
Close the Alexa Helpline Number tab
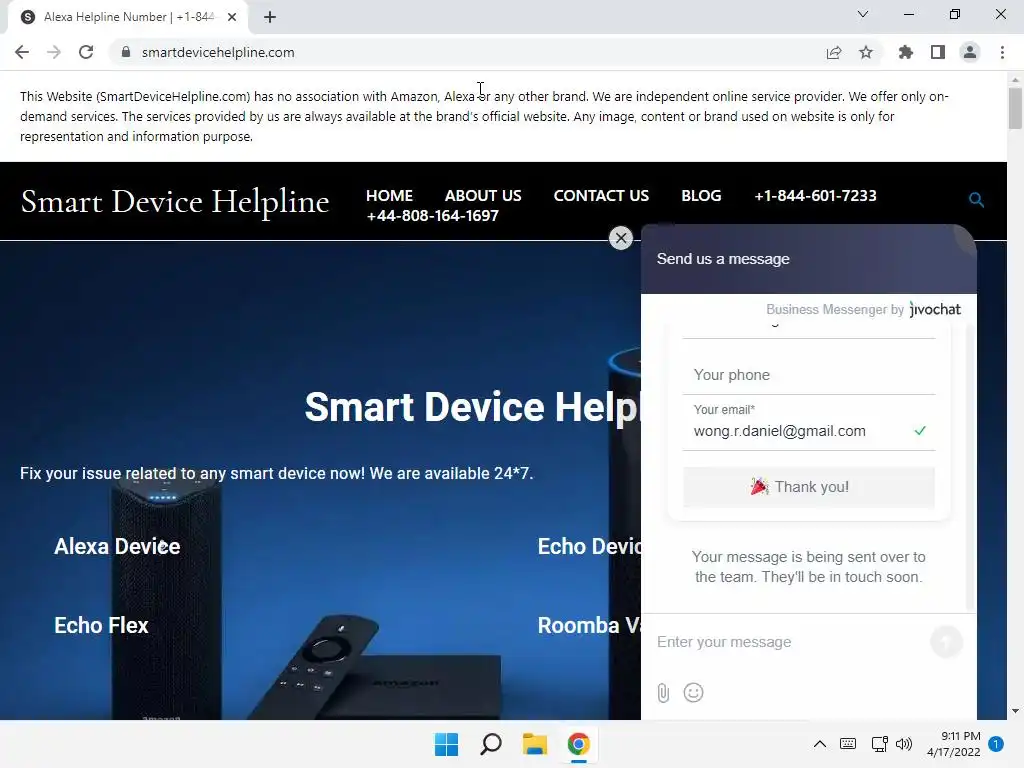pyautogui.click(x=232, y=17)
